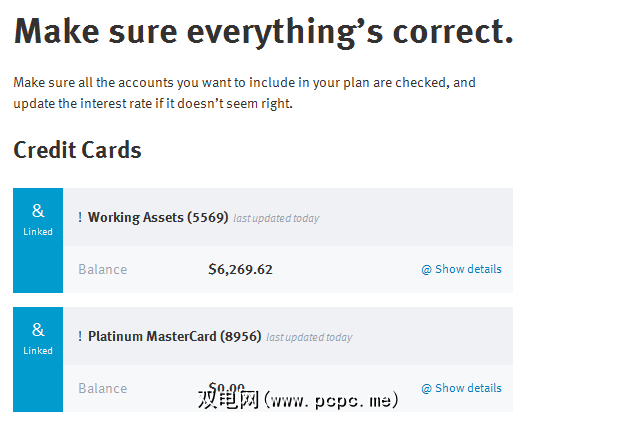Click the @ icon in Platinum MasterCard row
640x423 pixels.
(x=426, y=388)
